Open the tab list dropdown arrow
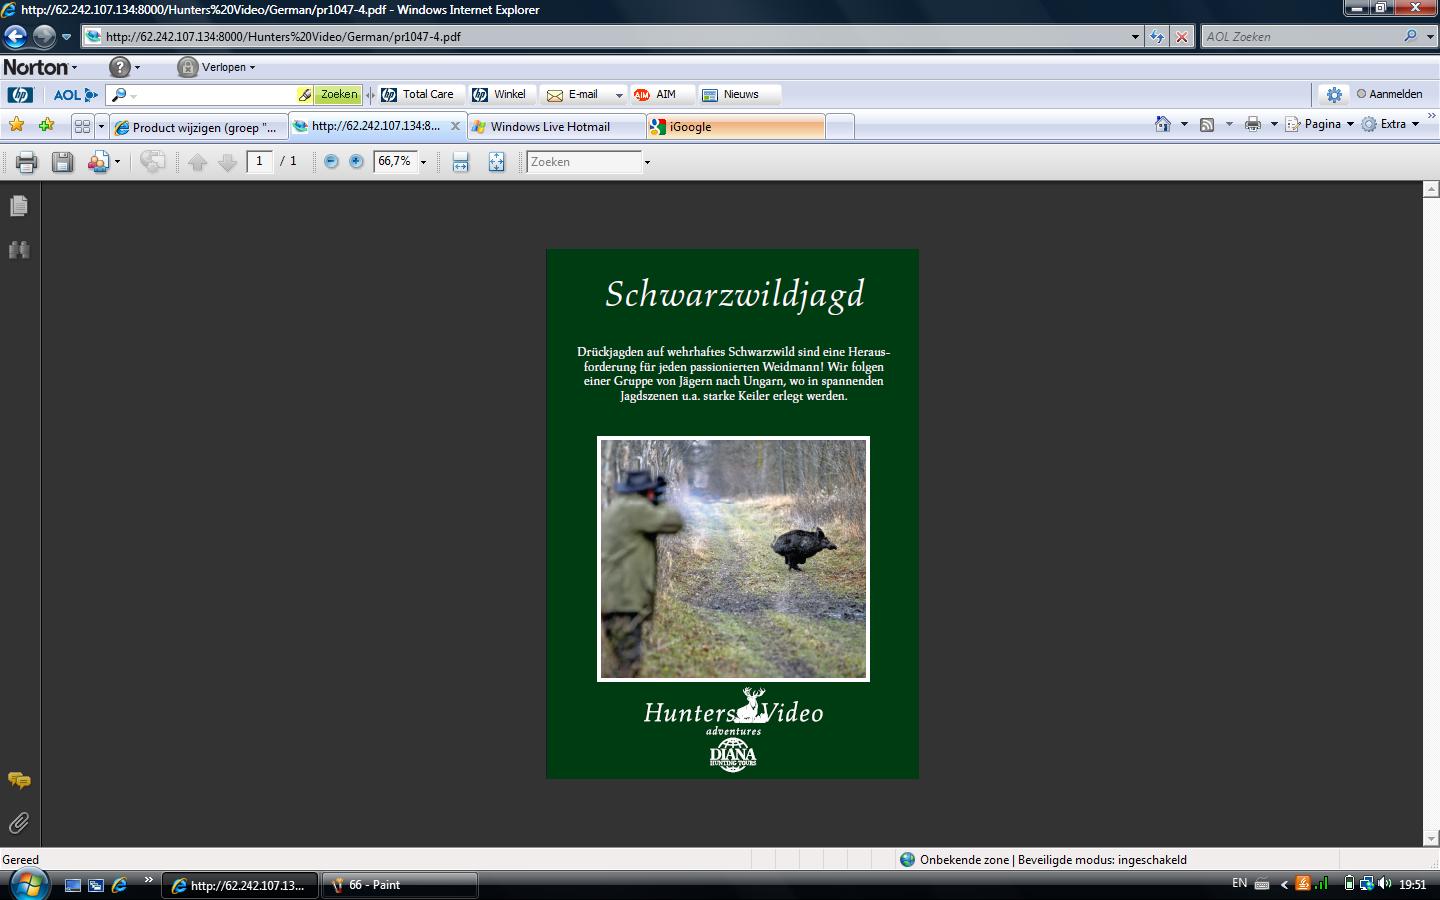The width and height of the screenshot is (1440, 900). [101, 126]
